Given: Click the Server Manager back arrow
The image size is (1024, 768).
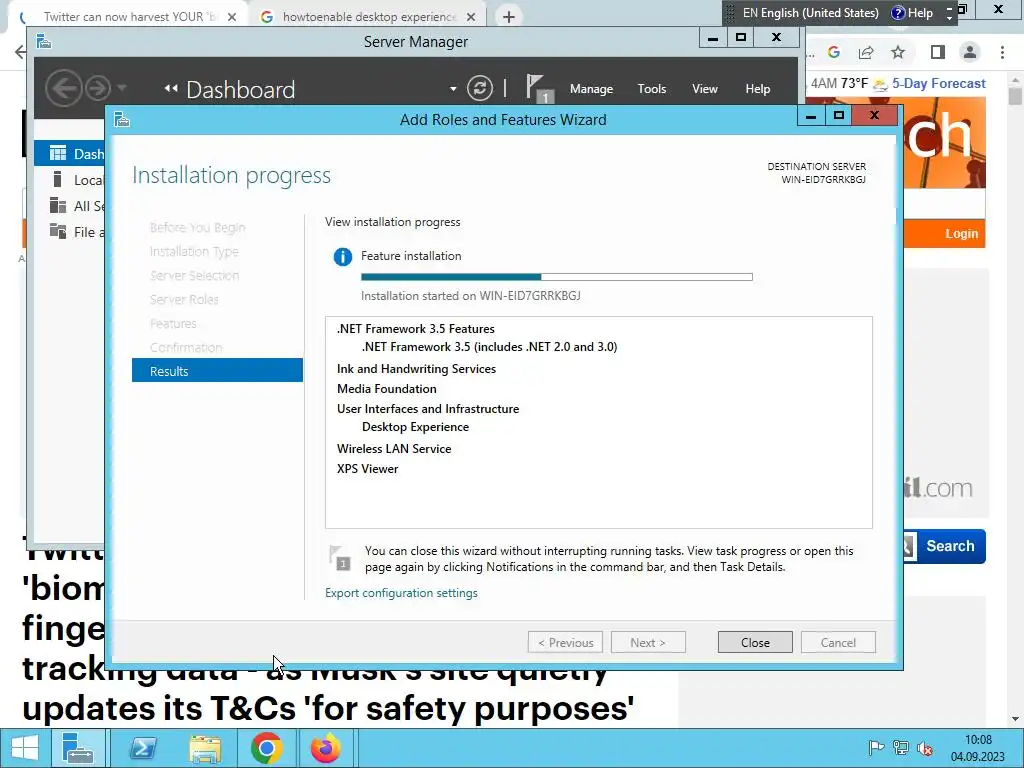Looking at the screenshot, I should click(63, 88).
